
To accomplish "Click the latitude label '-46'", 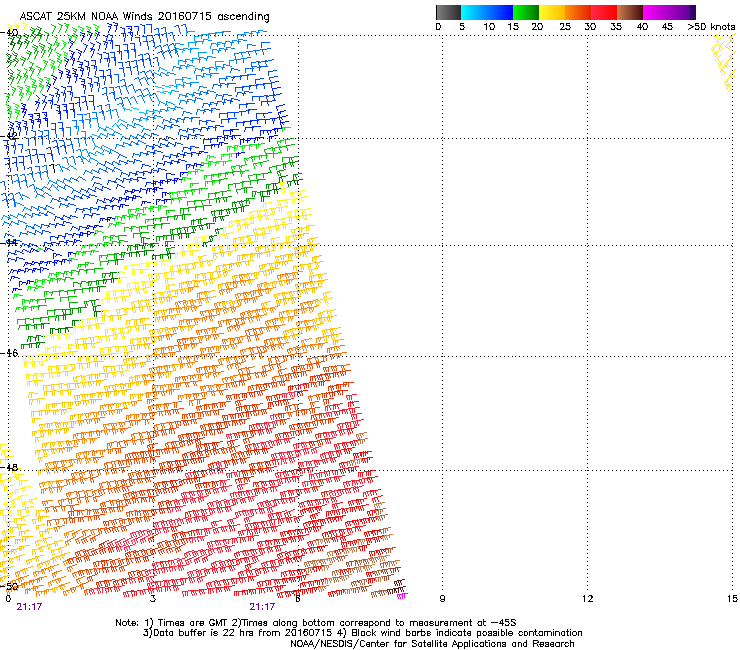I will pyautogui.click(x=10, y=353).
